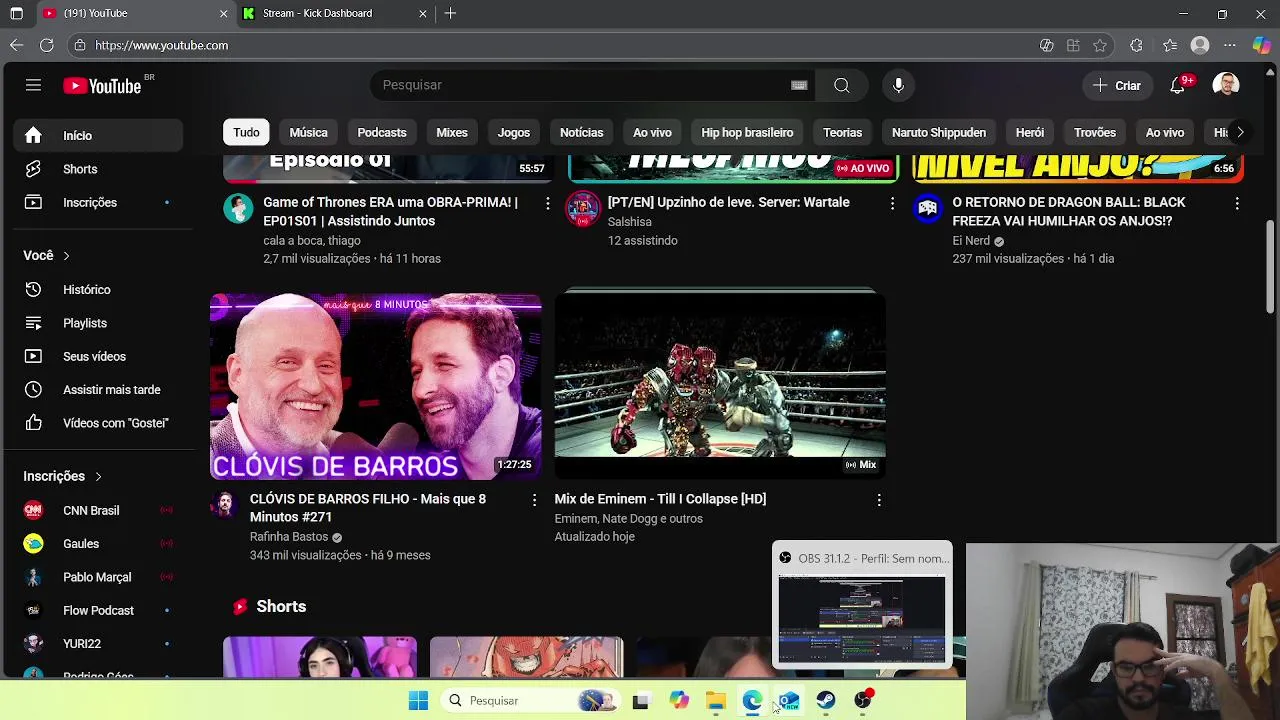Select the Podcasts filter chip
The width and height of the screenshot is (1280, 720).
coord(382,132)
